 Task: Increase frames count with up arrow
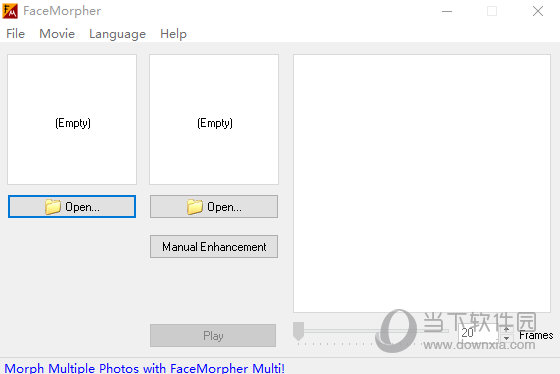tap(506, 328)
